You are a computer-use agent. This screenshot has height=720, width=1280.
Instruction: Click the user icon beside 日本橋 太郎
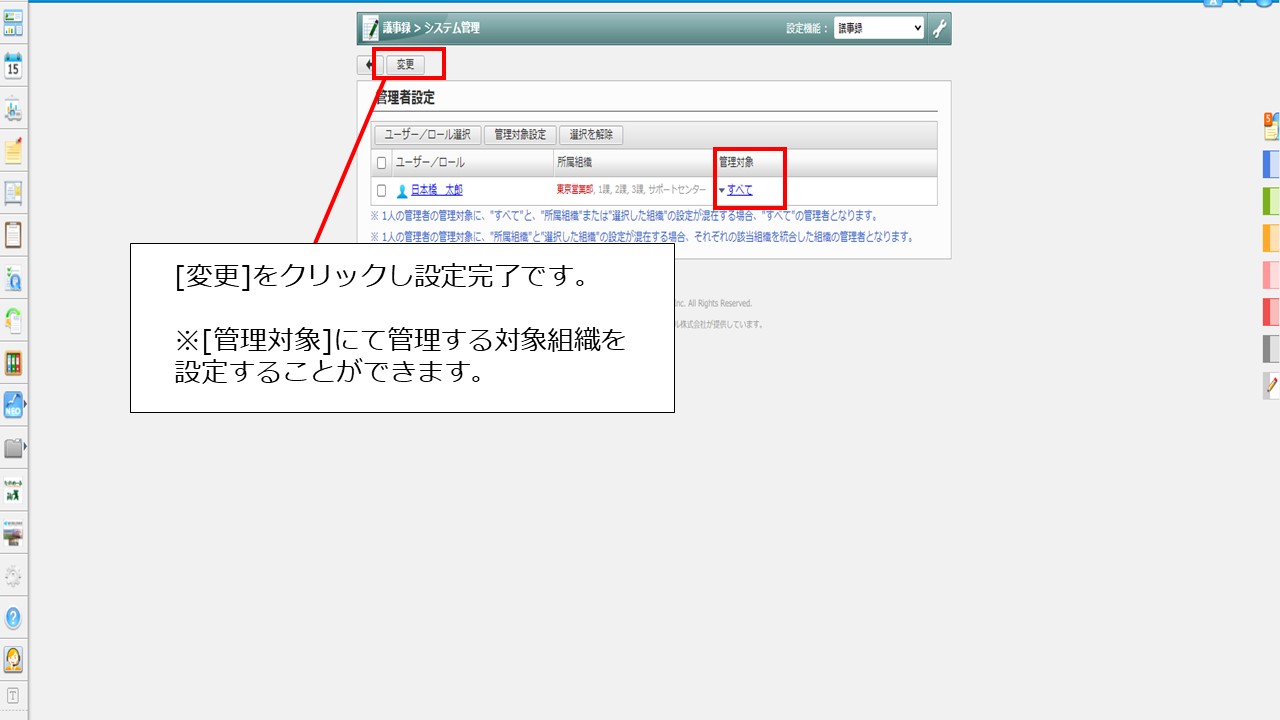coord(402,190)
